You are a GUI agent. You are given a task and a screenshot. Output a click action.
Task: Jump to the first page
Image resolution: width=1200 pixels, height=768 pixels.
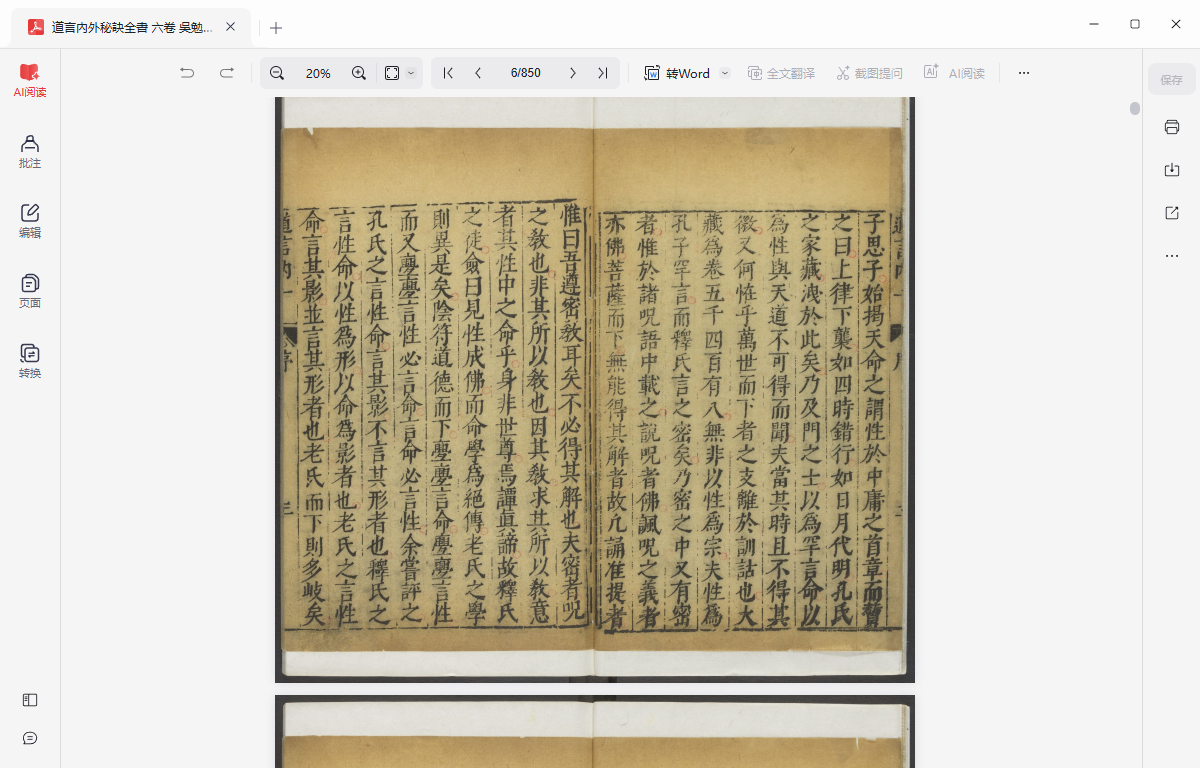tap(448, 73)
